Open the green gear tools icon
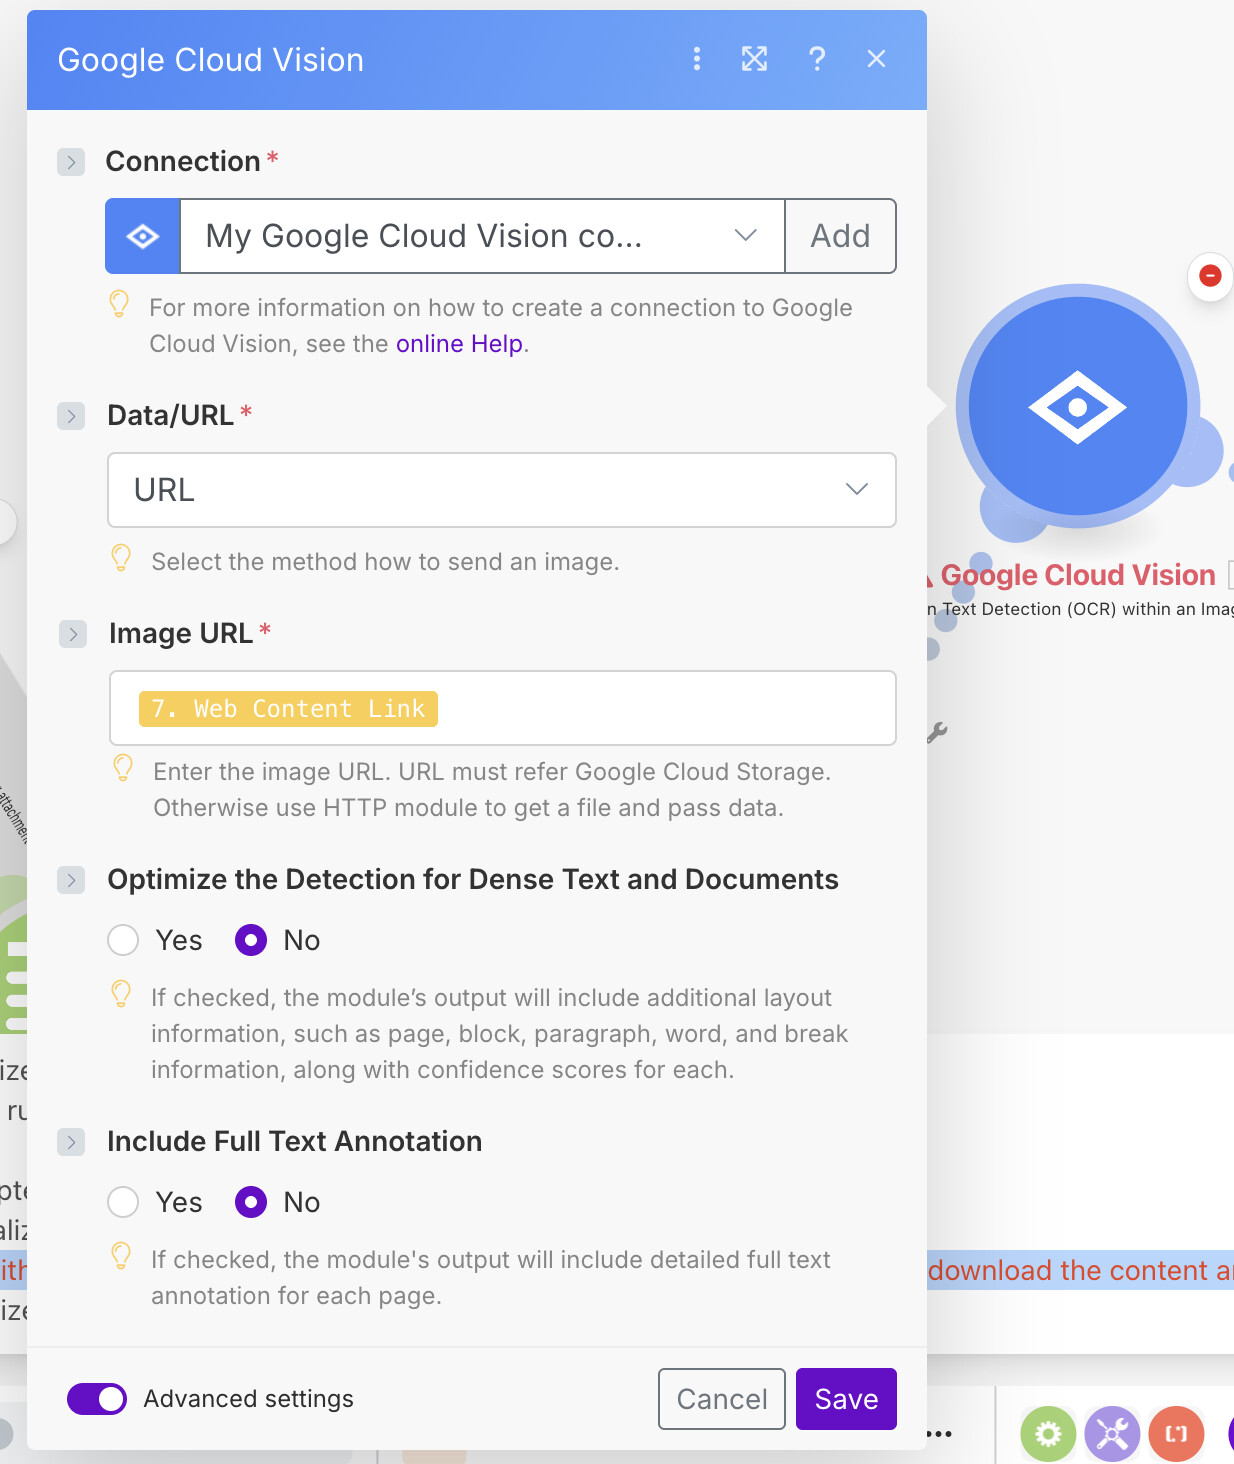 click(1048, 1434)
